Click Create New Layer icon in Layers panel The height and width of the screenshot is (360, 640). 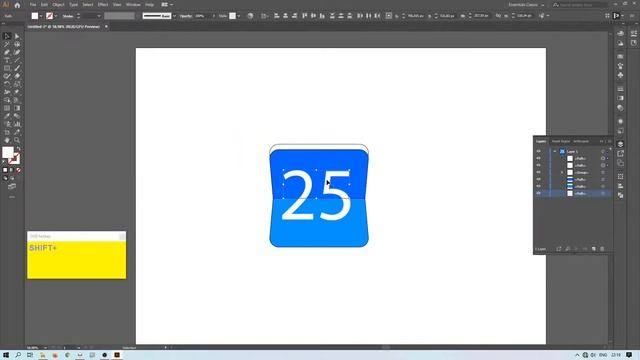point(593,249)
